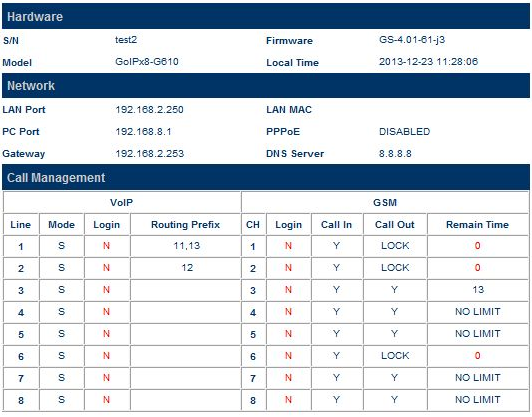532x417 pixels.
Task: Select the firmware version GS-4.01-61-j3
Action: click(x=412, y=40)
